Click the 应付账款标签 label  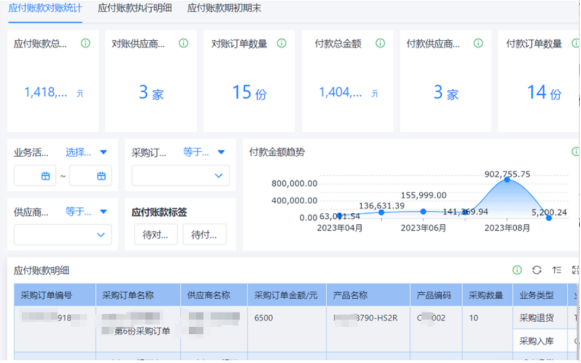click(x=159, y=212)
